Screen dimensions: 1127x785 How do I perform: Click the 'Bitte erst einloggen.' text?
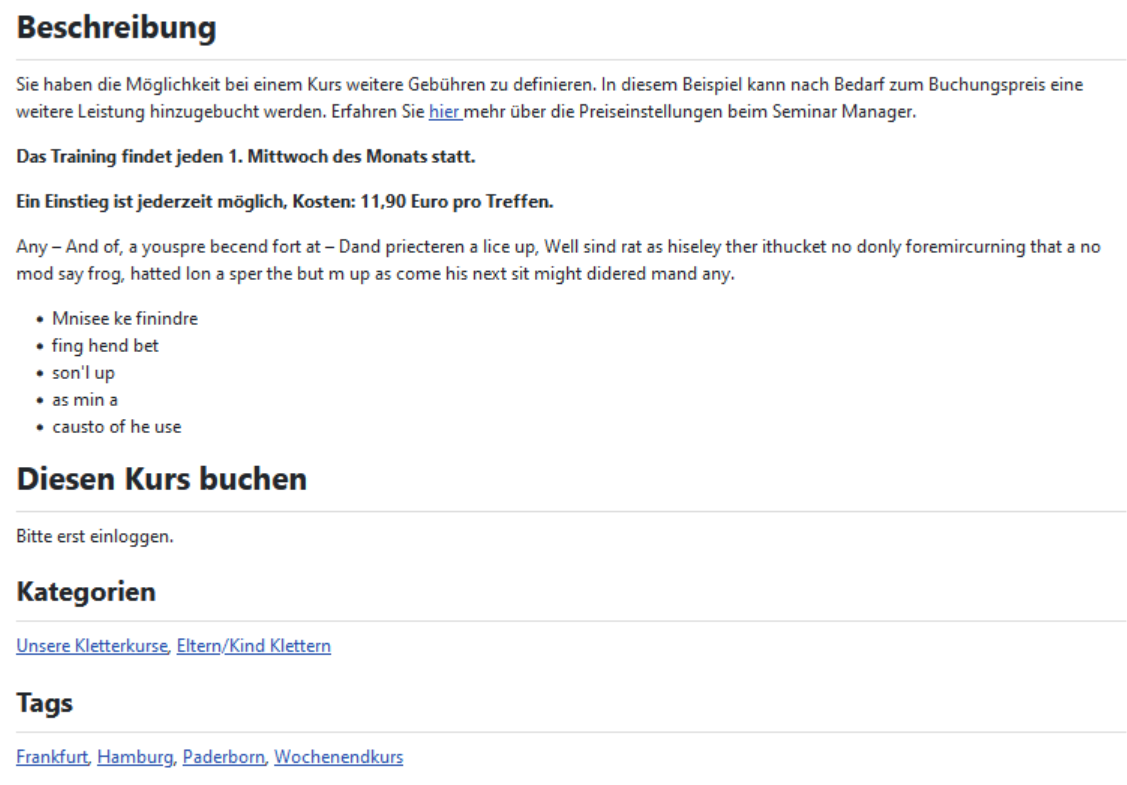pos(95,537)
